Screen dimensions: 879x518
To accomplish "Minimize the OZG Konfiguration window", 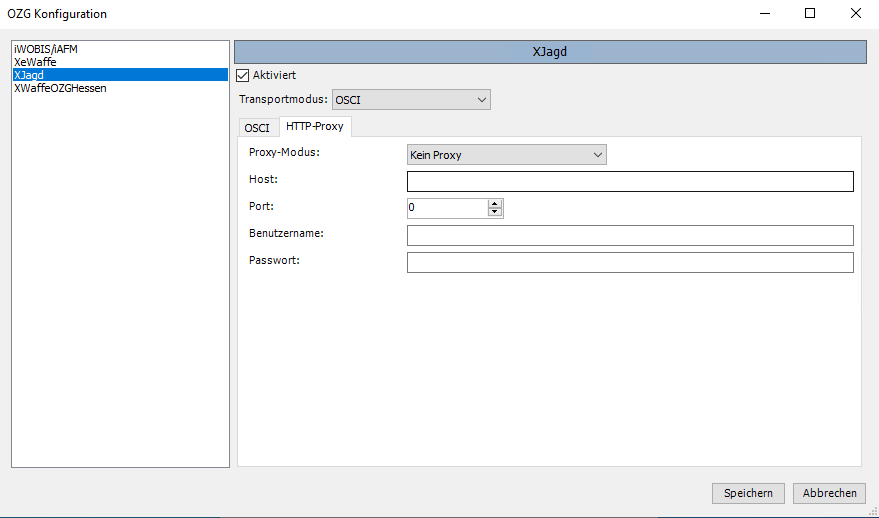I will [x=764, y=14].
